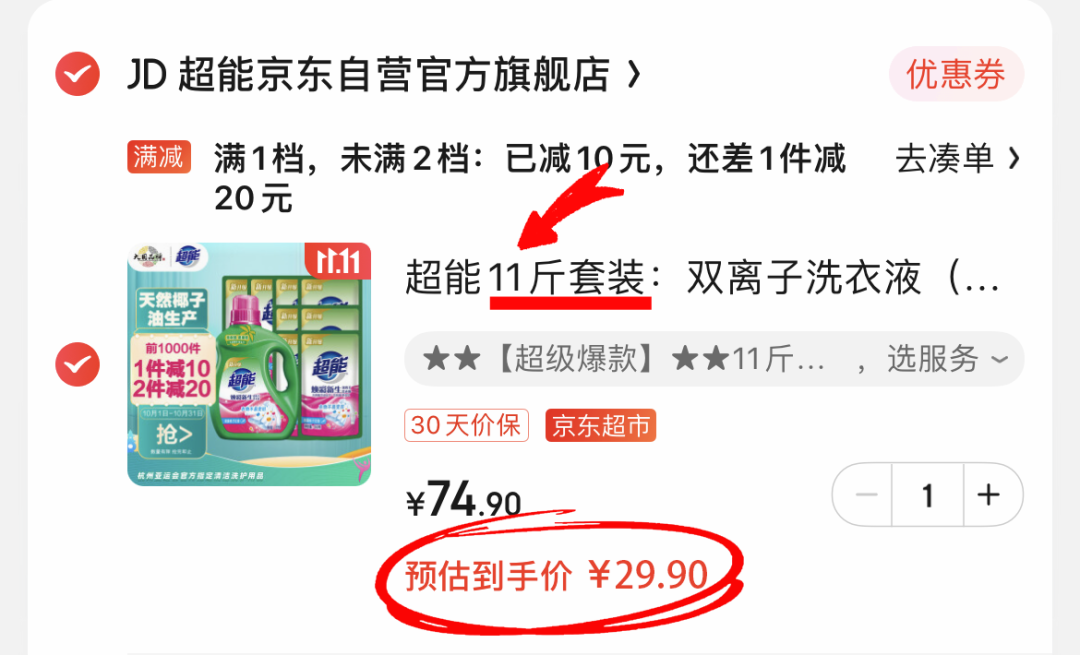
Task: Tap the 预估到手价 ¥29.90 text
Action: (557, 574)
